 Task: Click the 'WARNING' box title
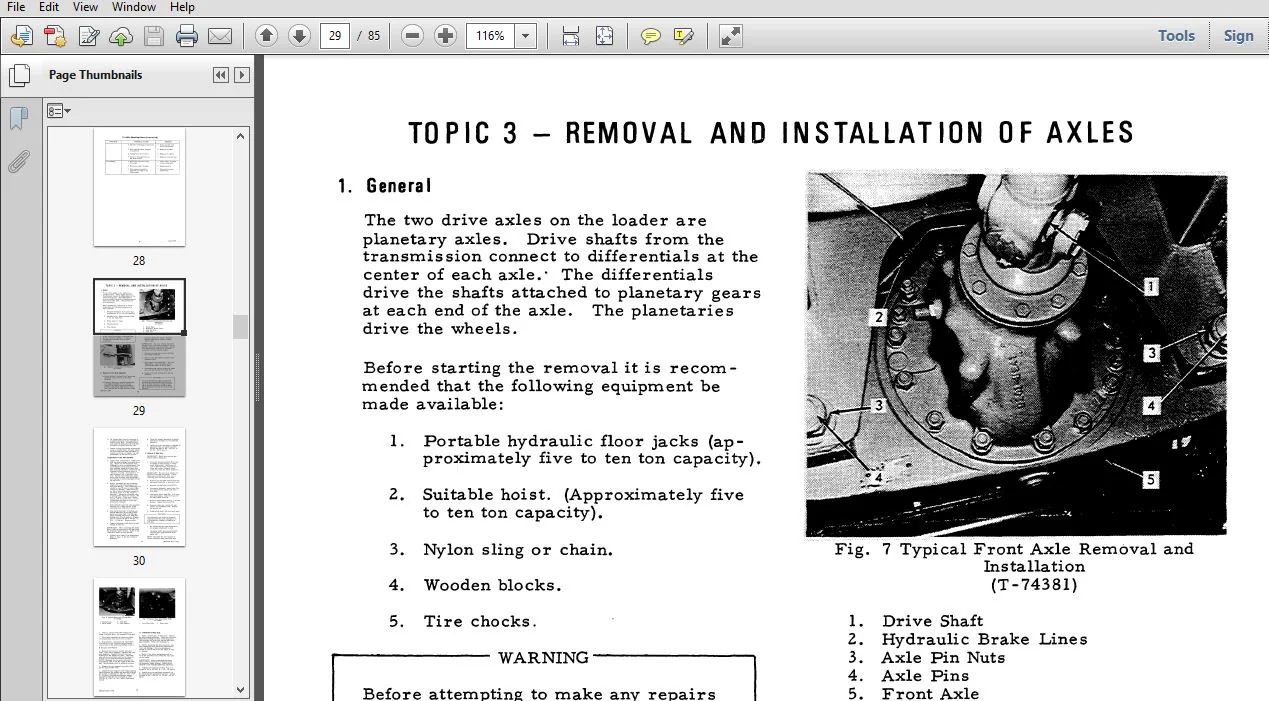543,658
